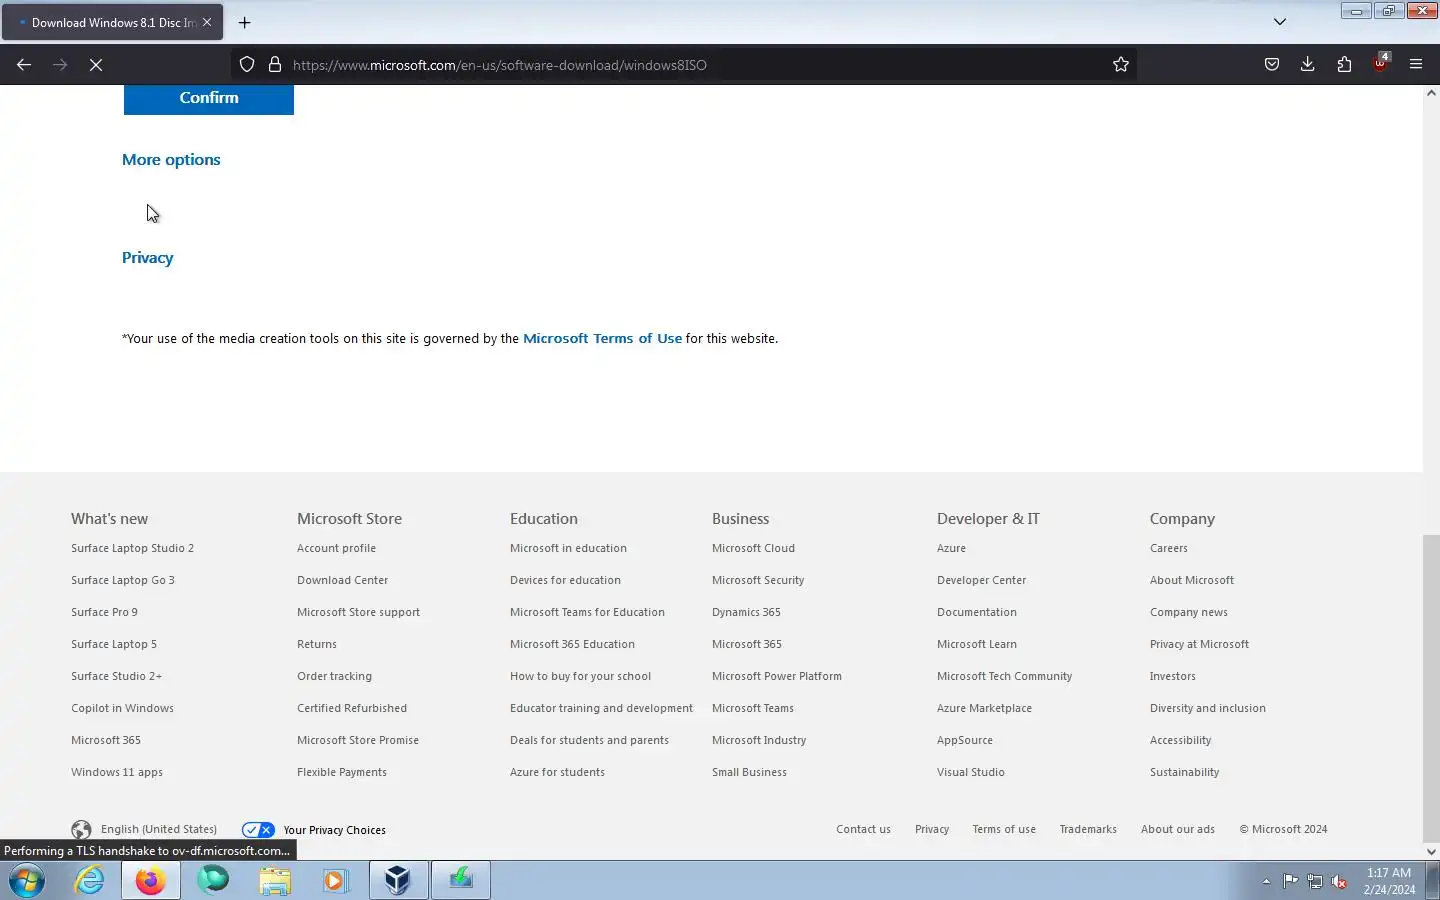Open VirtualBox taskbar icon
This screenshot has height=900, width=1440.
[x=398, y=881]
